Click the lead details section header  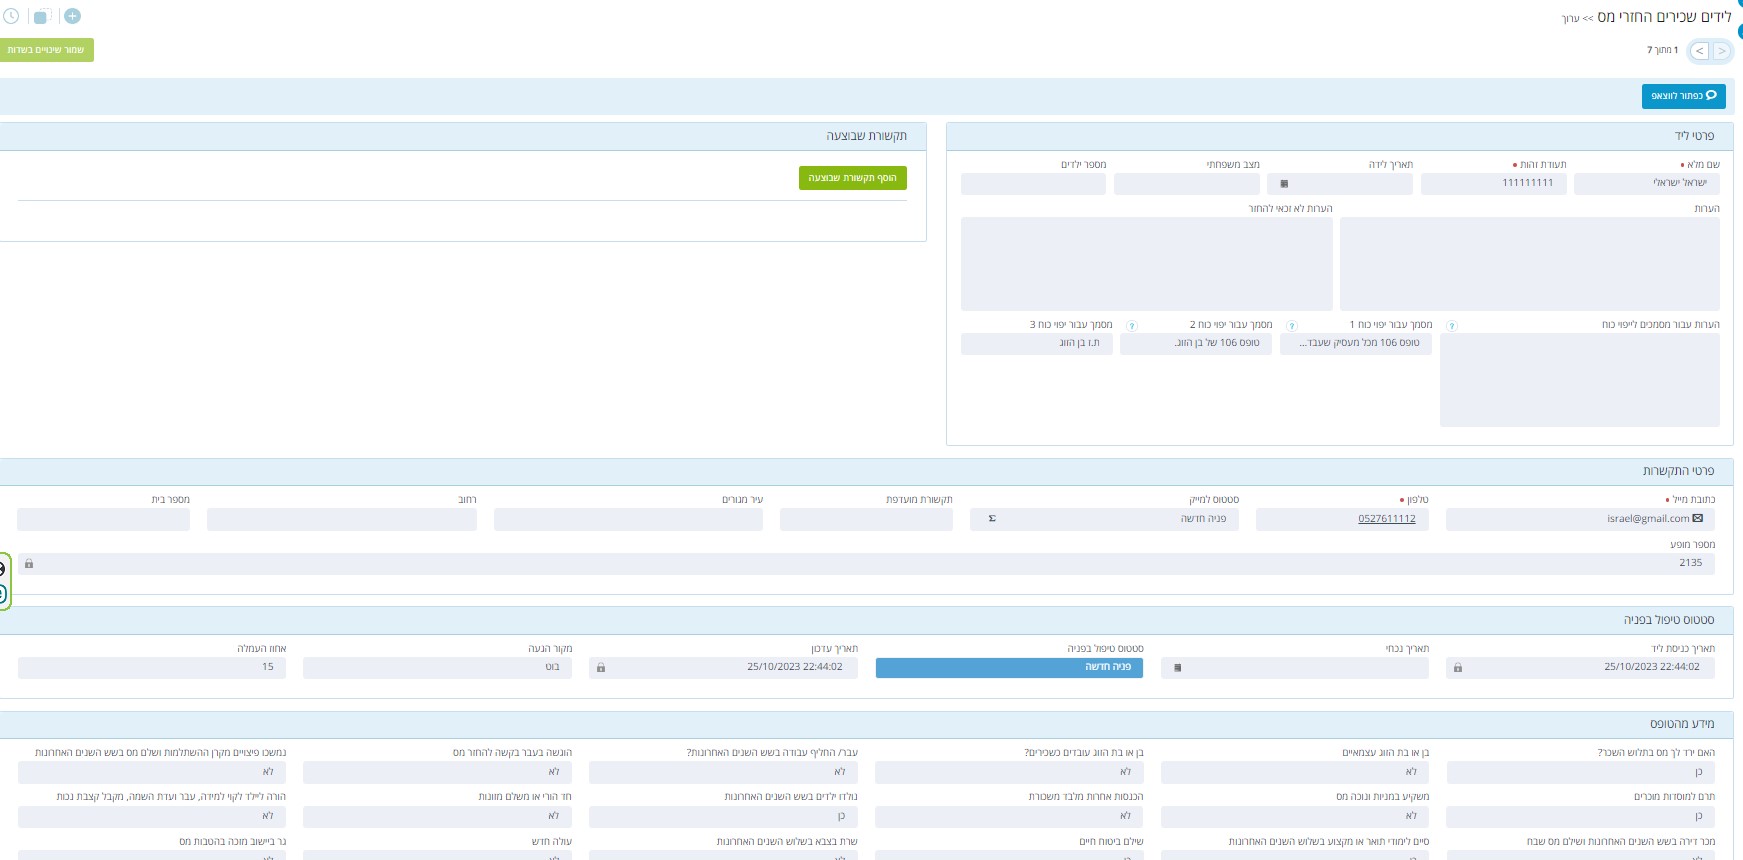click(x=1340, y=136)
